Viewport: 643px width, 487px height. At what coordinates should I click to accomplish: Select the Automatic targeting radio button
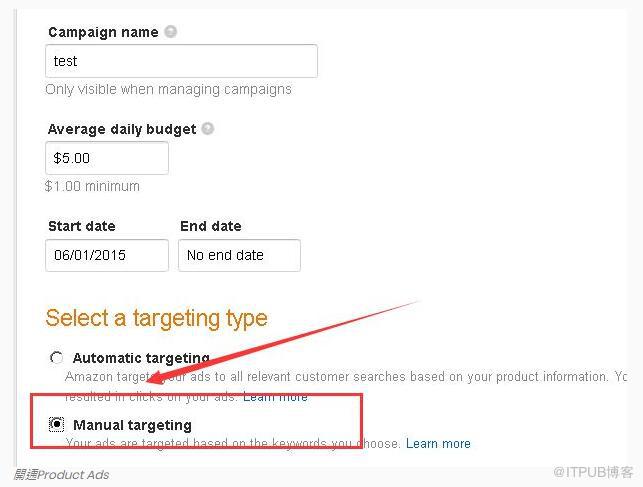coord(57,358)
